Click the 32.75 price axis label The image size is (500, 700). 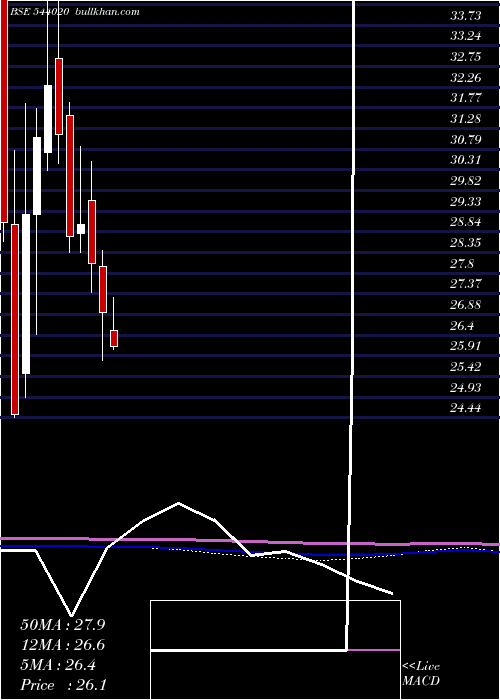click(x=466, y=57)
